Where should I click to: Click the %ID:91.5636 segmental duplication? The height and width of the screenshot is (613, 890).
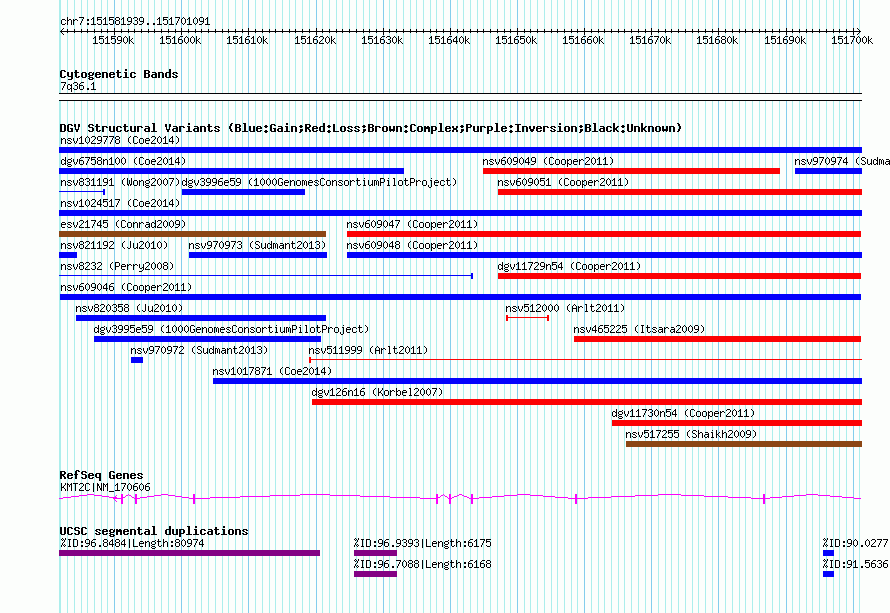click(x=828, y=574)
